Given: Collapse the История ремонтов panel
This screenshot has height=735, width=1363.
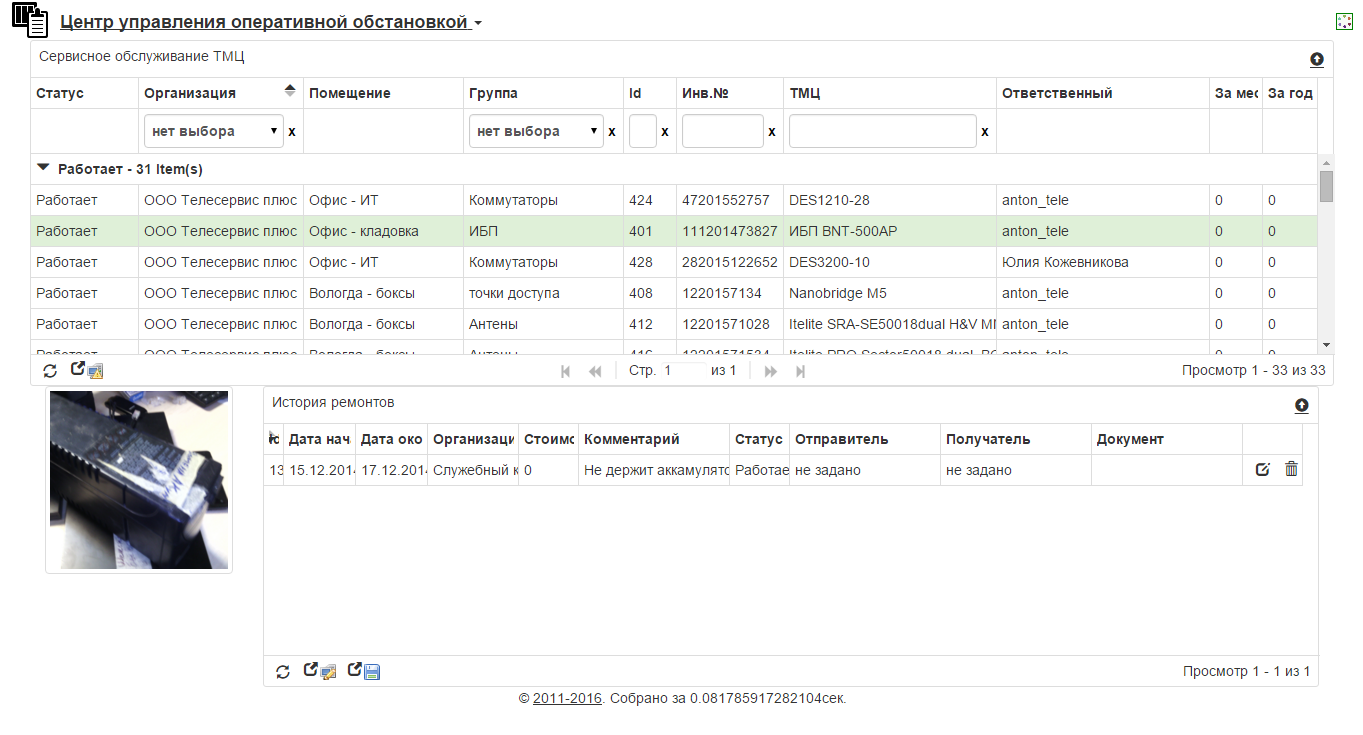Looking at the screenshot, I should click(1301, 406).
